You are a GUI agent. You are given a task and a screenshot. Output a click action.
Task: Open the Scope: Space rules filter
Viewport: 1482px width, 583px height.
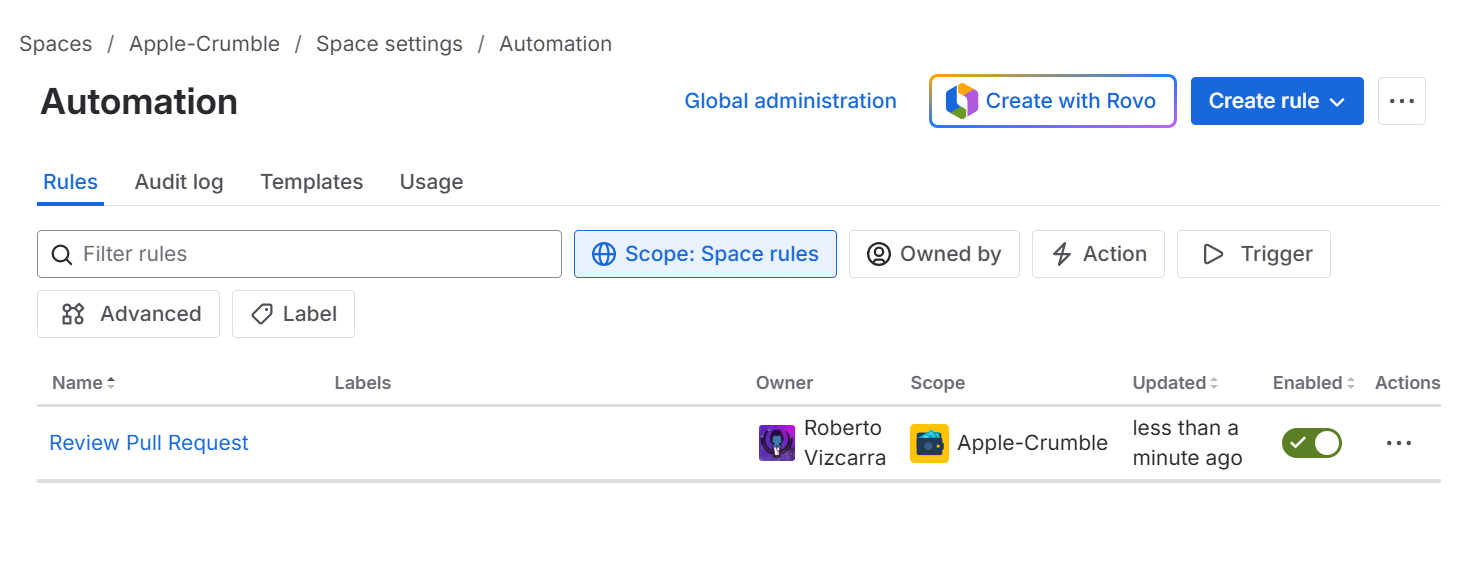click(705, 254)
